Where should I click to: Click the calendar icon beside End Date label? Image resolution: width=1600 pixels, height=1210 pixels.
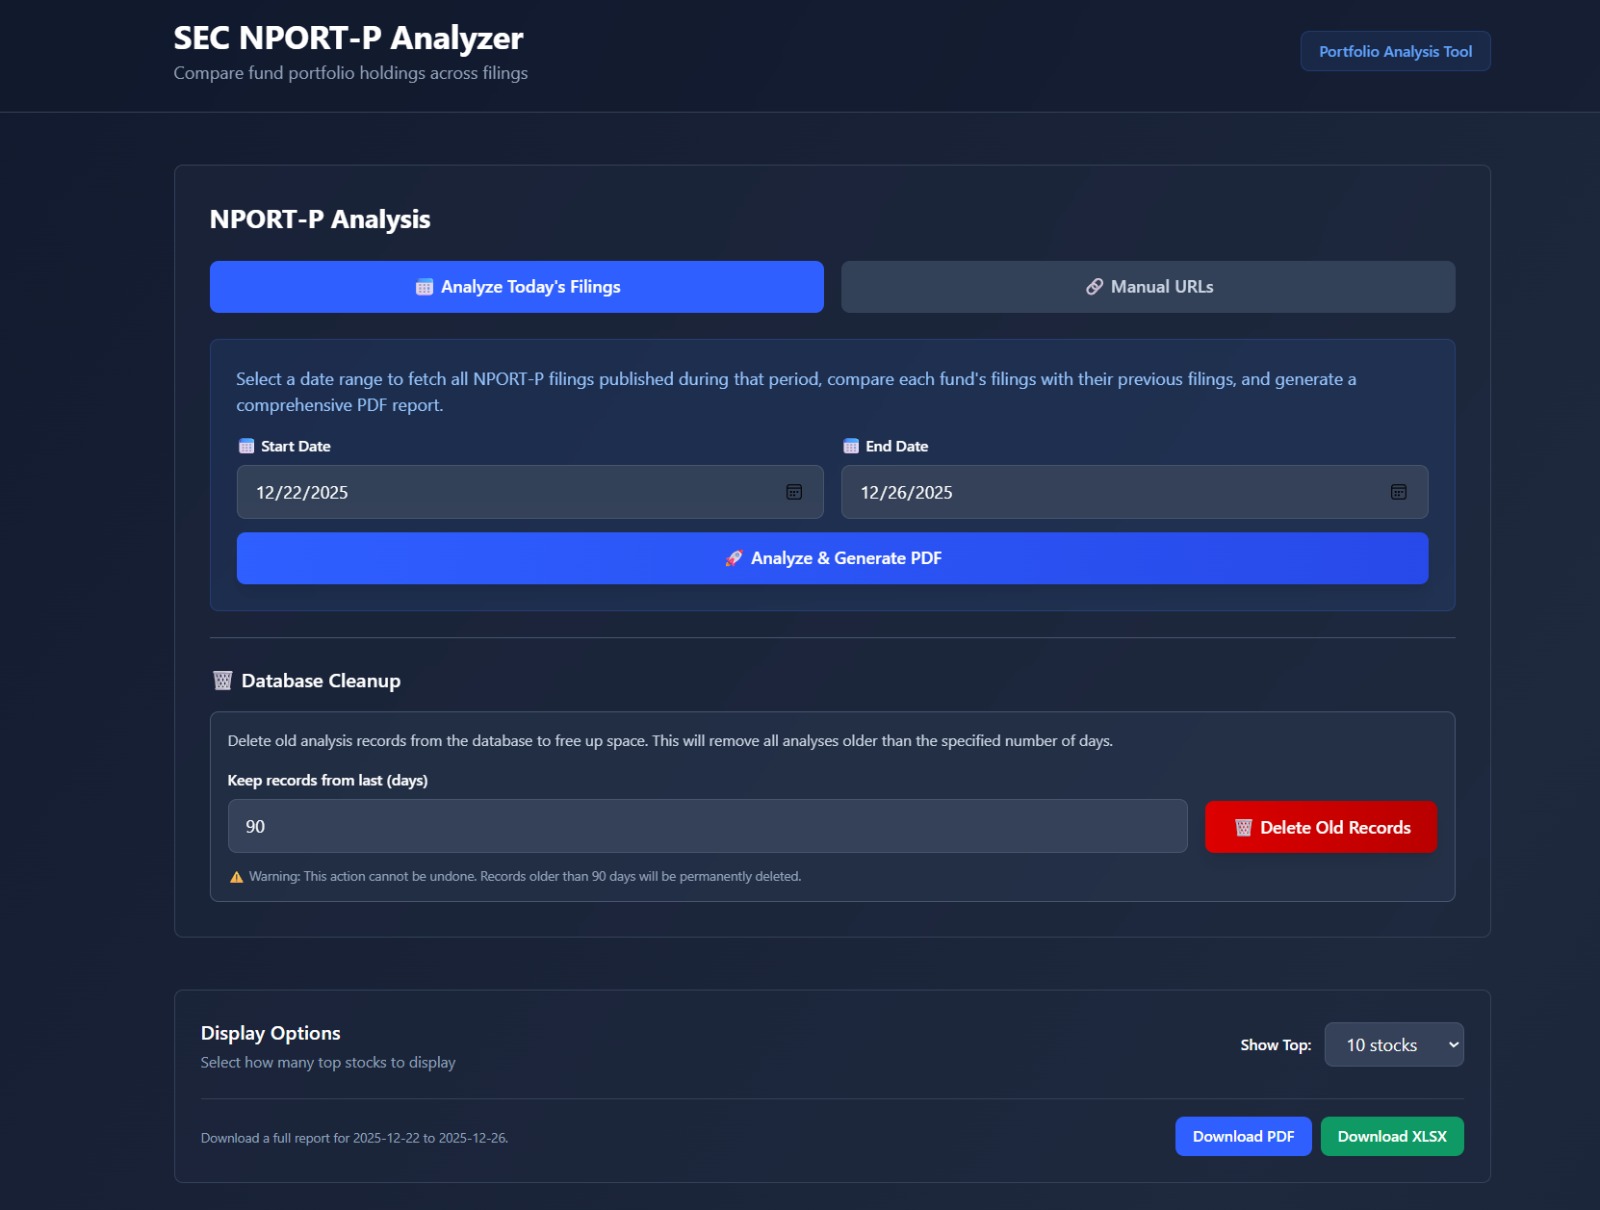click(x=851, y=446)
